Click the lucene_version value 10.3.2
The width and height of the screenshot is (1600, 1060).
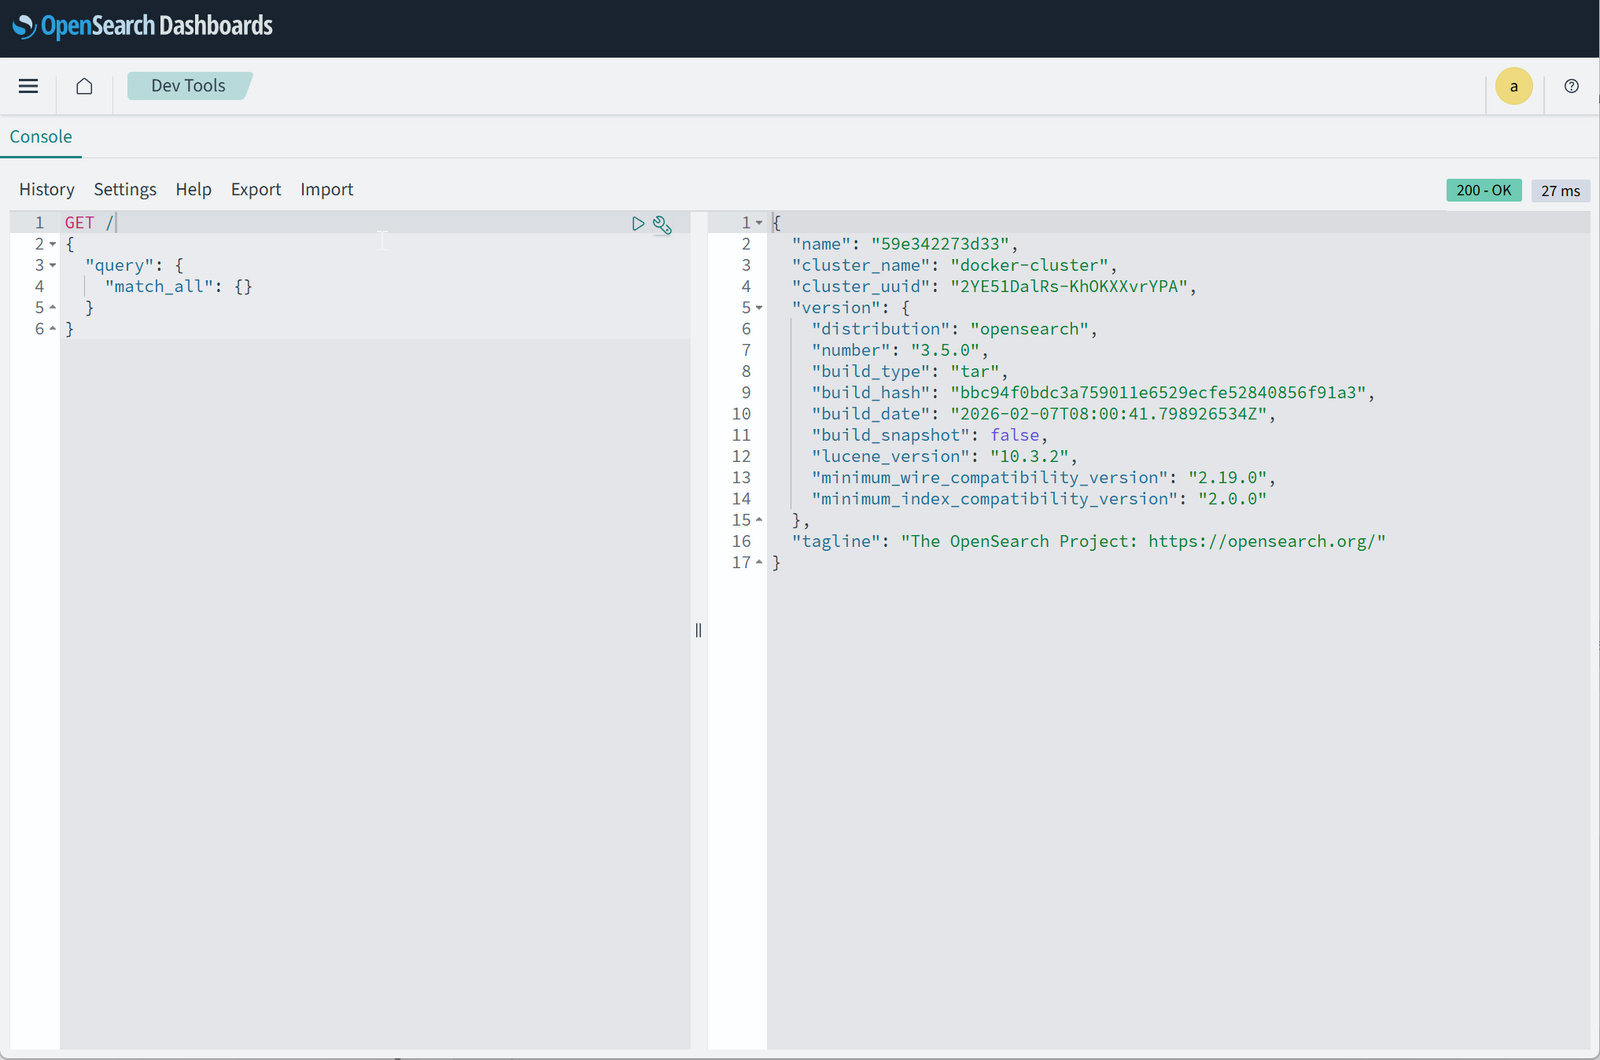[1029, 457]
